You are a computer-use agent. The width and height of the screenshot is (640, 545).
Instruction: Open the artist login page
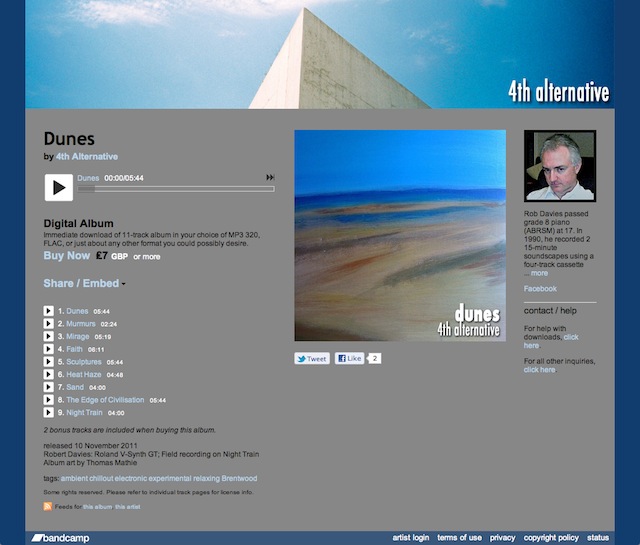point(411,538)
